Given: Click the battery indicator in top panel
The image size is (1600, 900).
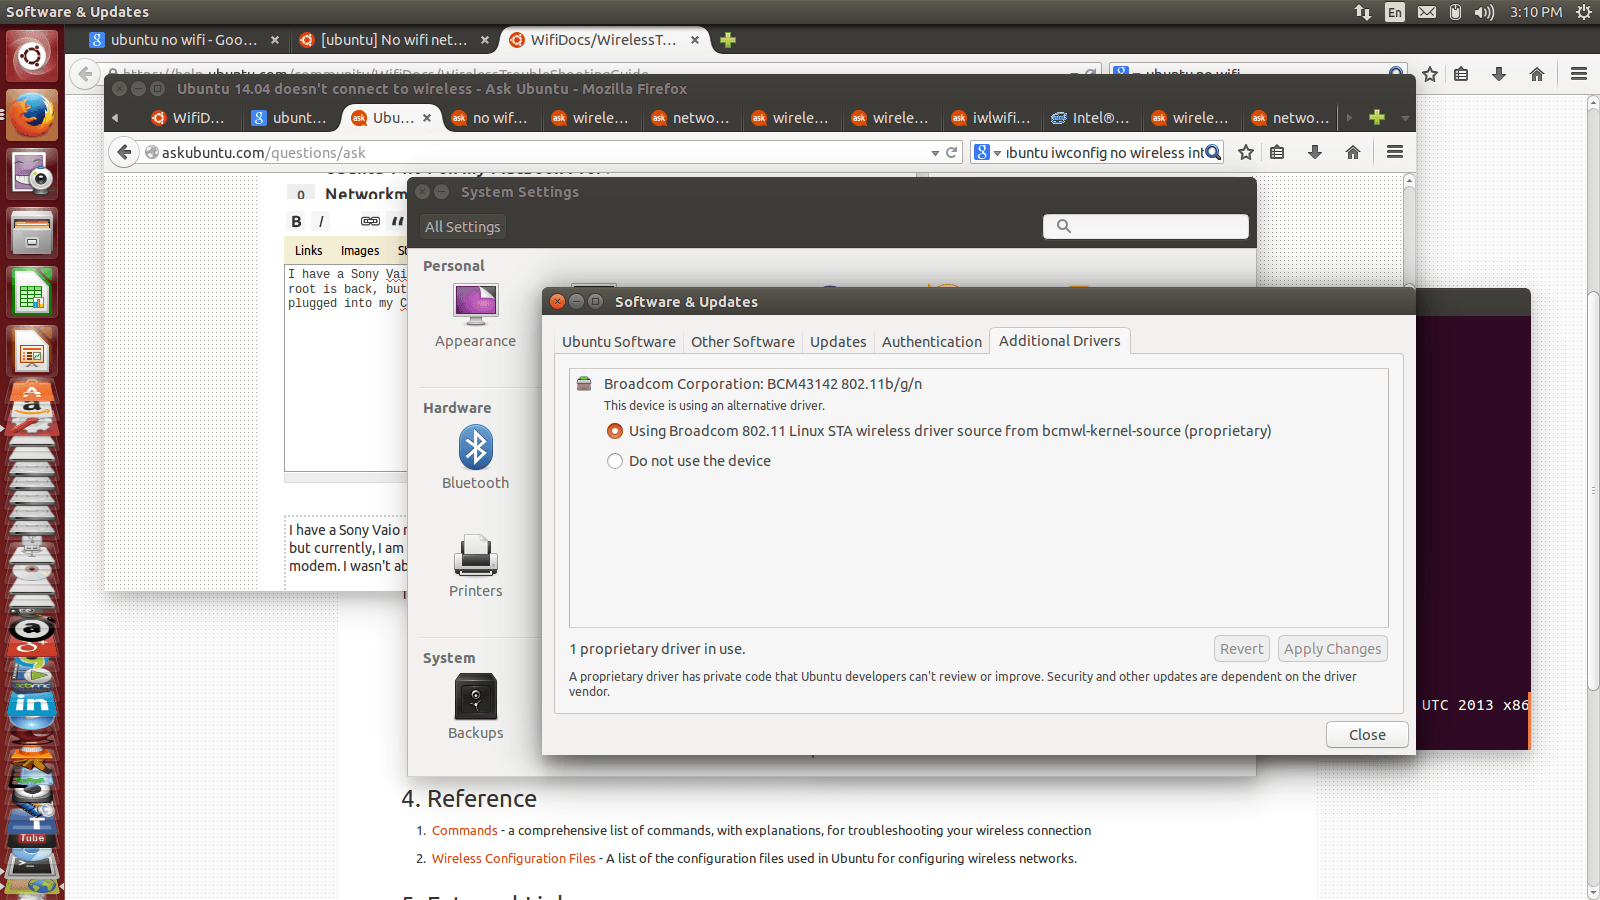Looking at the screenshot, I should [1455, 12].
